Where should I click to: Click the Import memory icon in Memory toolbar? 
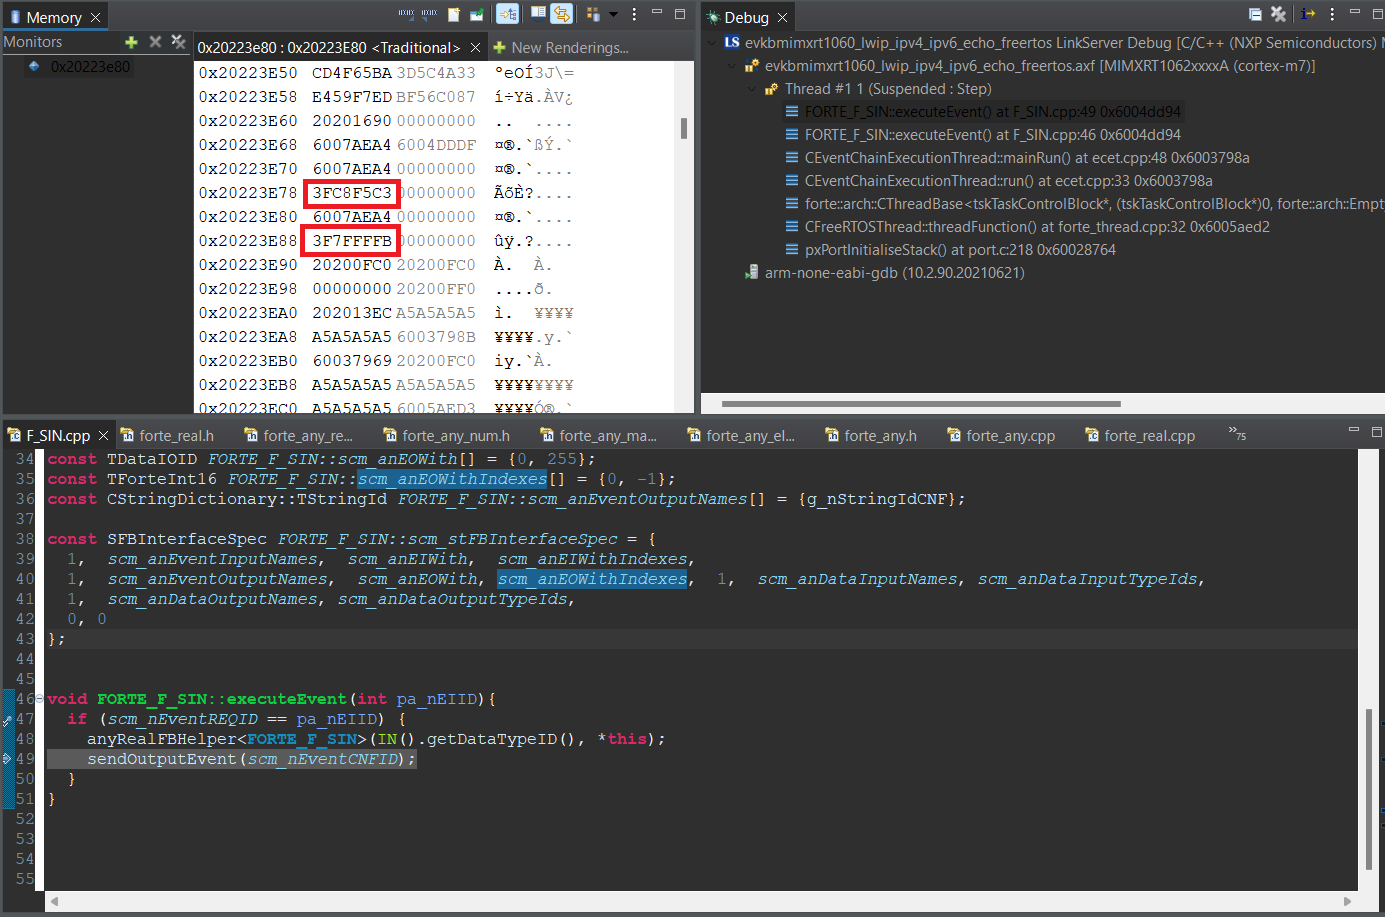click(406, 14)
